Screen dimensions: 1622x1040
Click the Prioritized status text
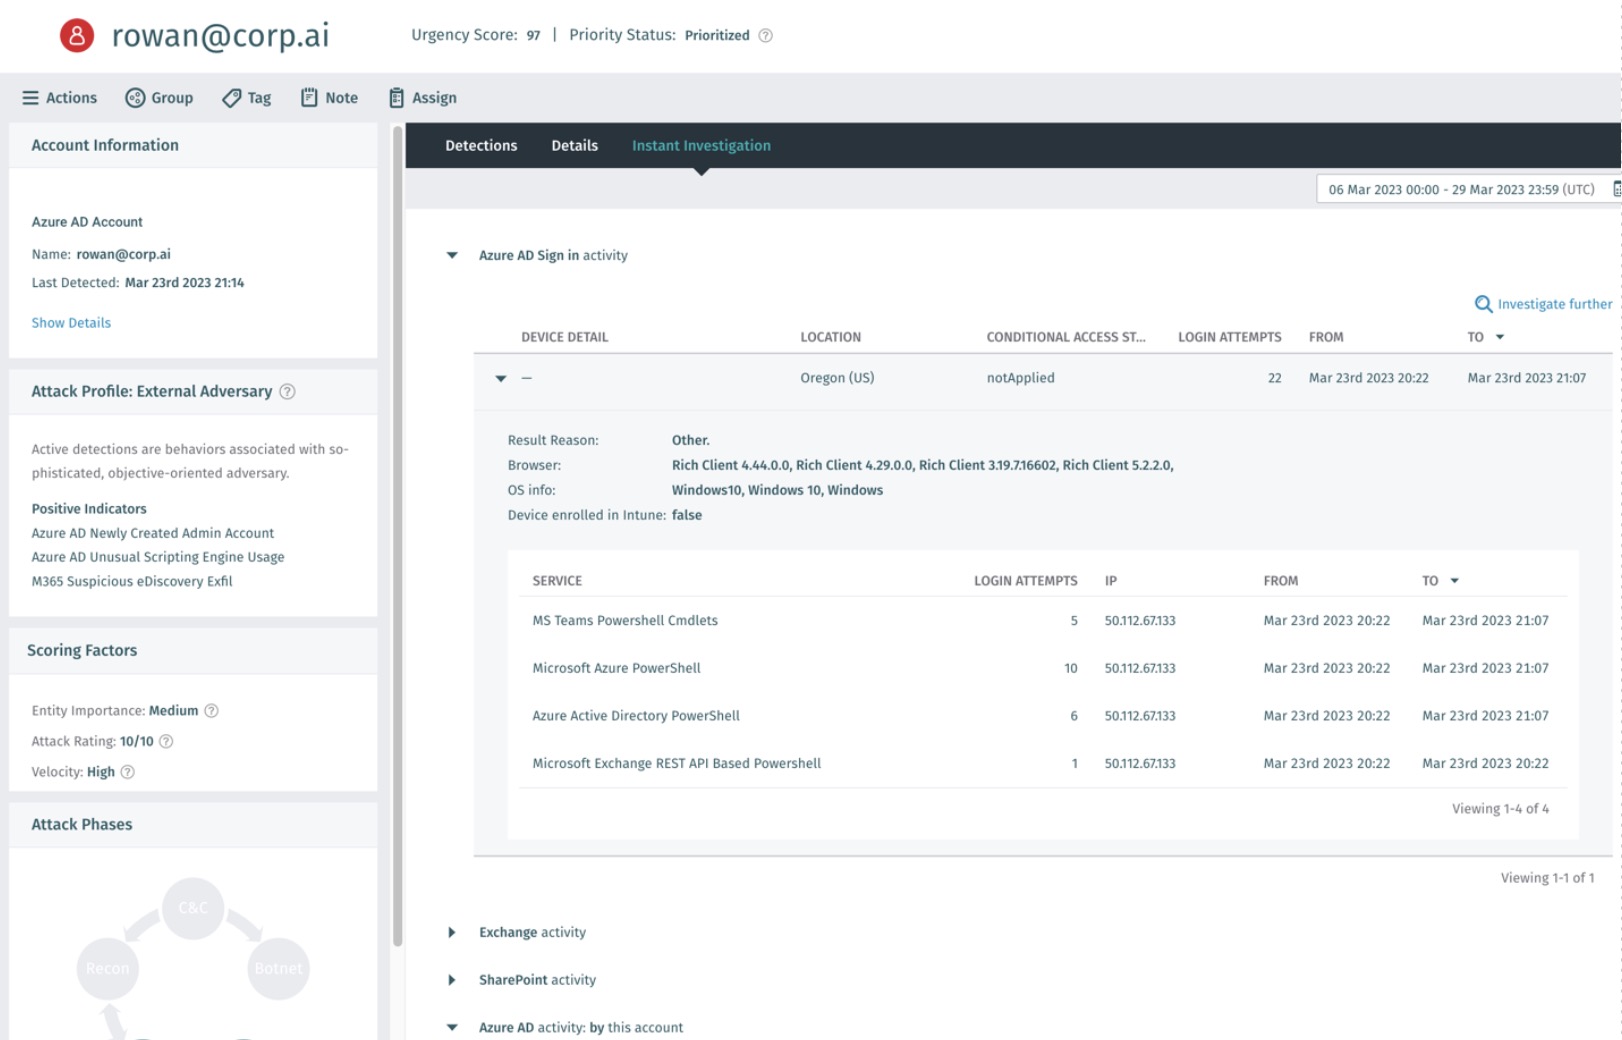[x=717, y=35]
